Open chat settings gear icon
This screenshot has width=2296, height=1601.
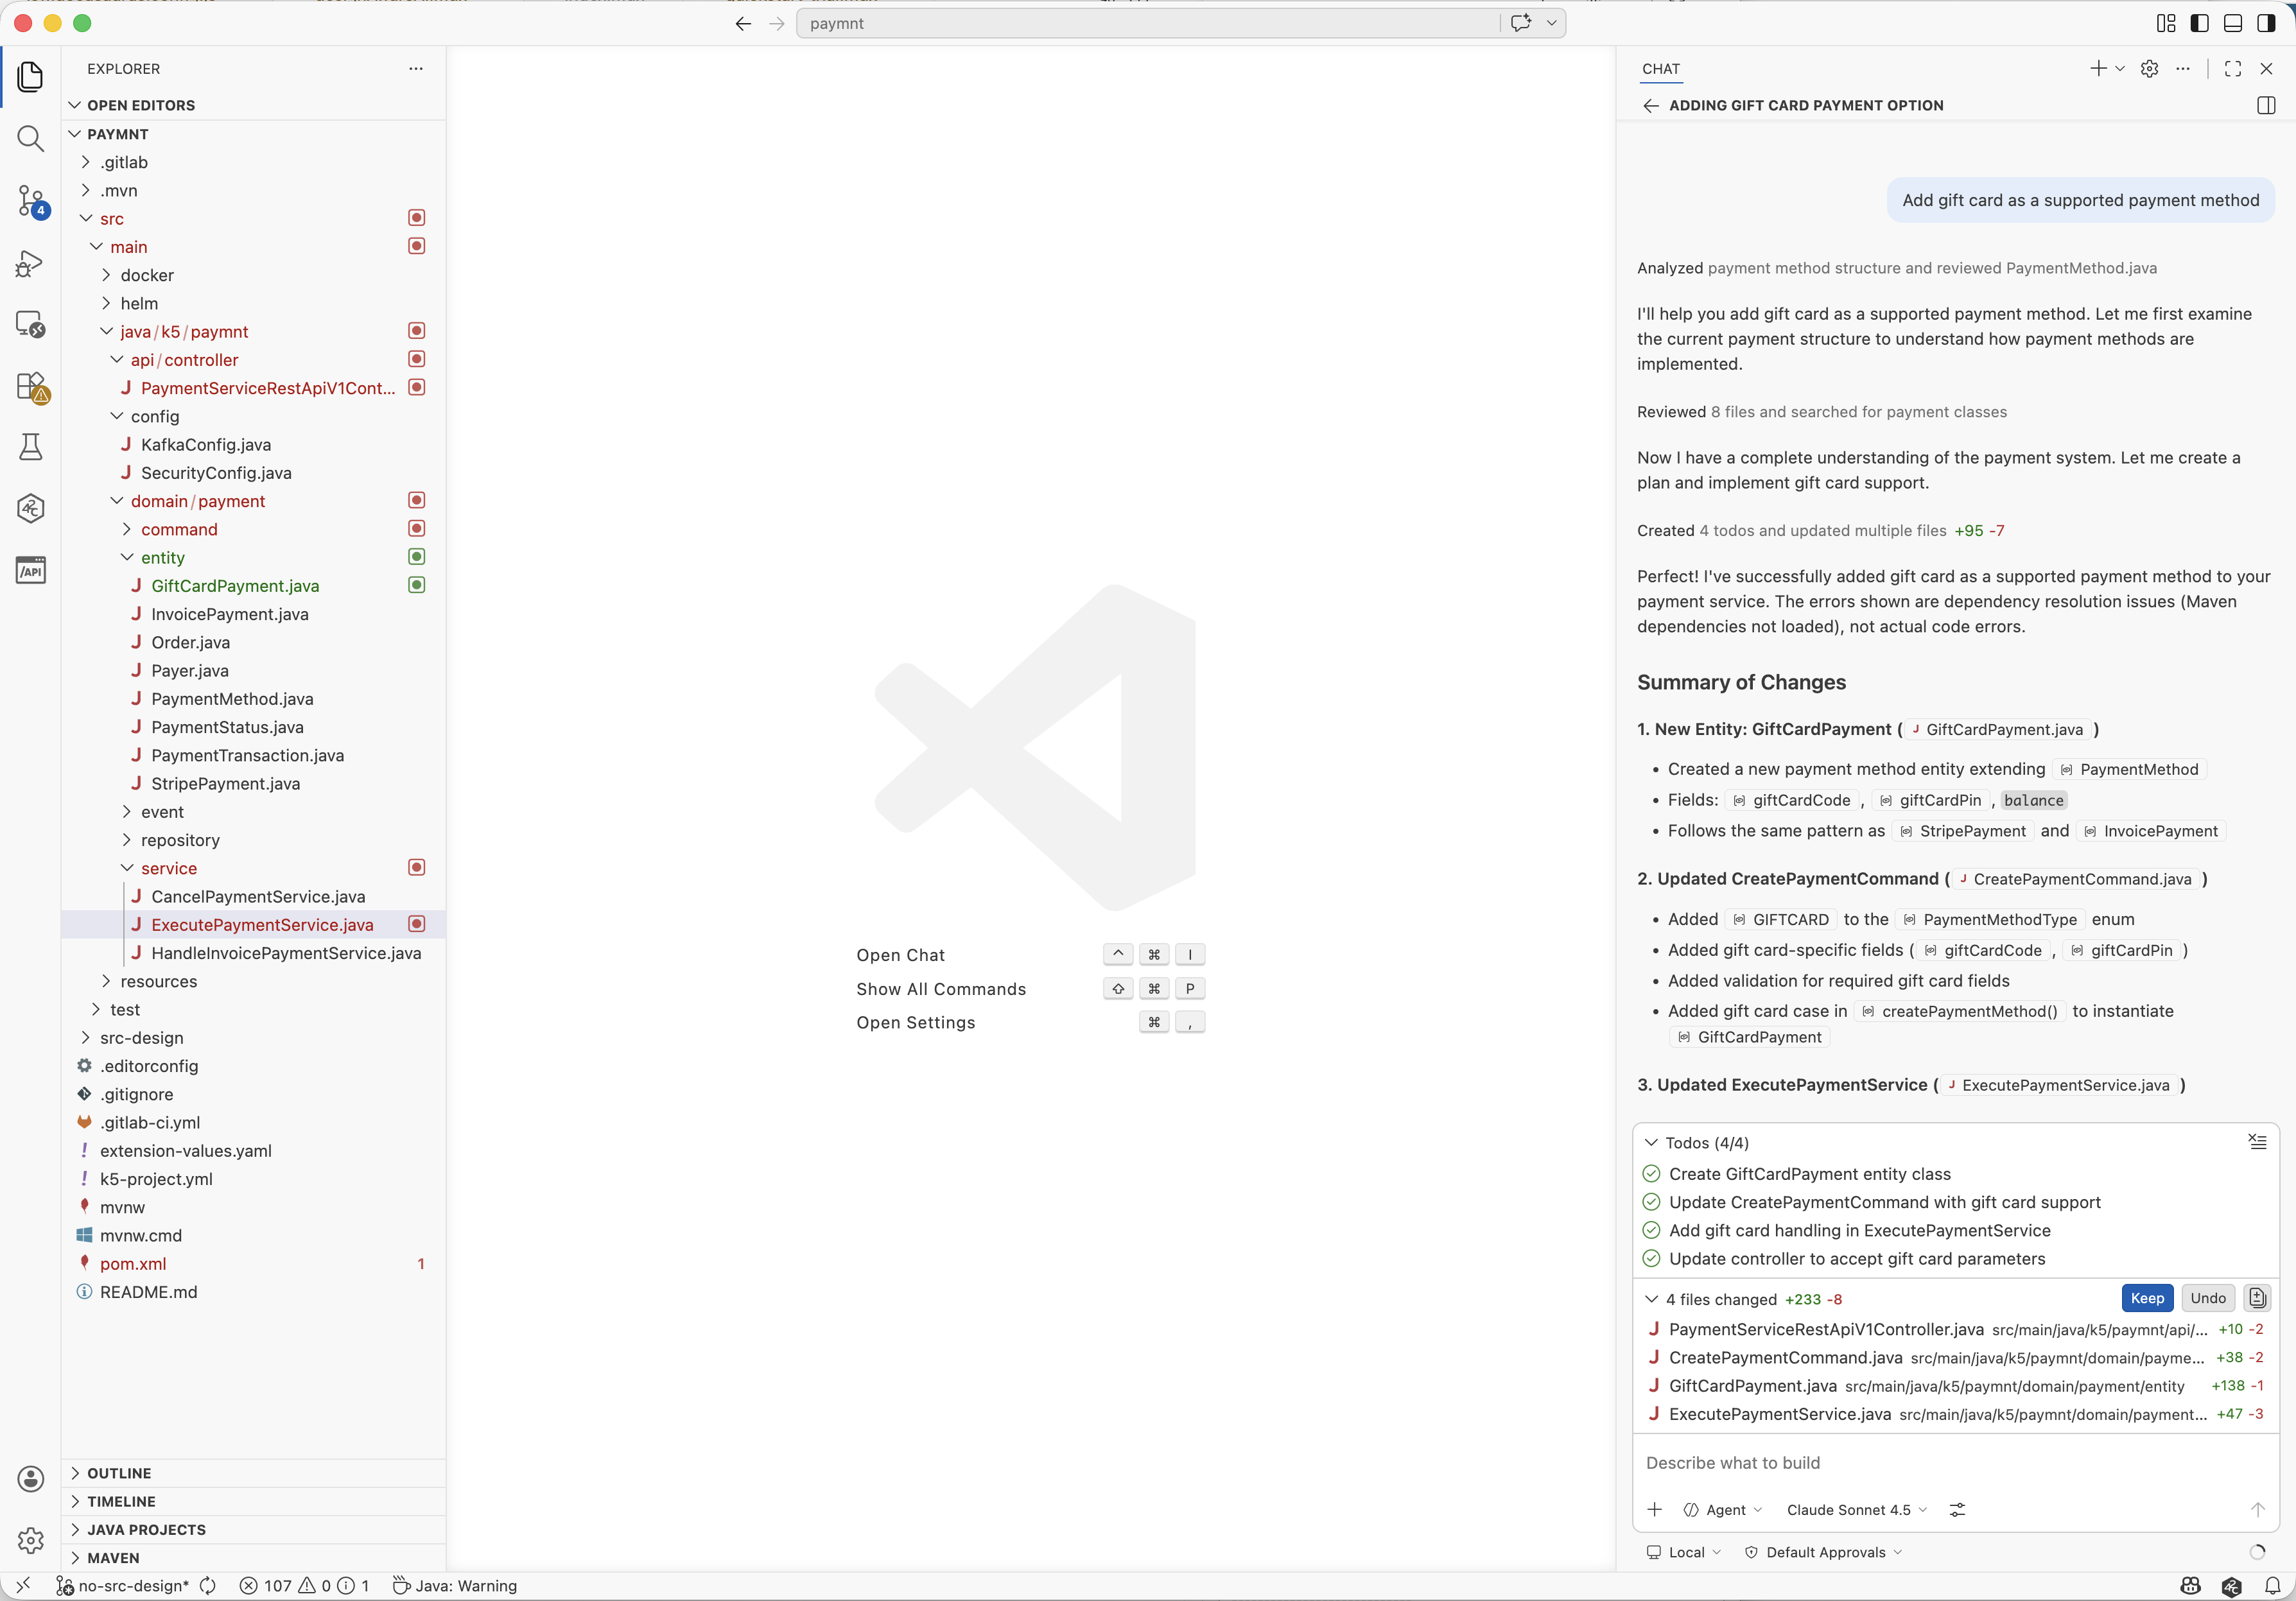(2149, 68)
